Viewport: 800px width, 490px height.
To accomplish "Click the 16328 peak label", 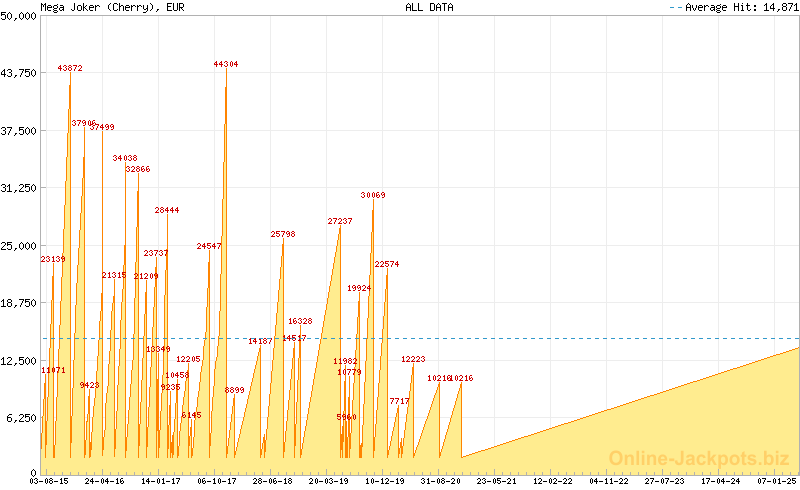I will click(x=300, y=321).
